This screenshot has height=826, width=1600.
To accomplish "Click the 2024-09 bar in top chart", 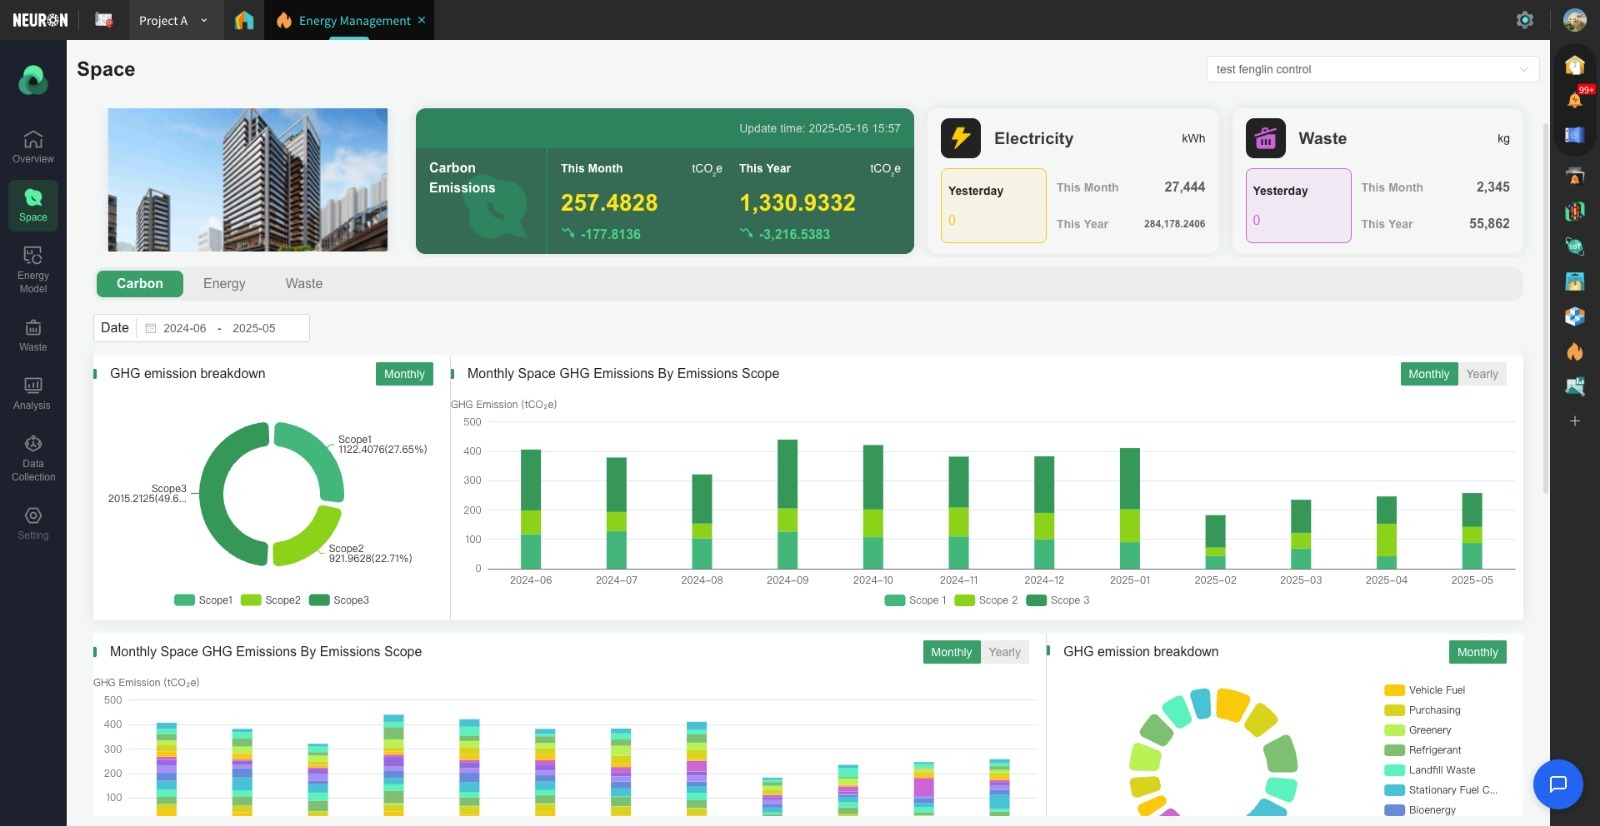I will pos(788,504).
